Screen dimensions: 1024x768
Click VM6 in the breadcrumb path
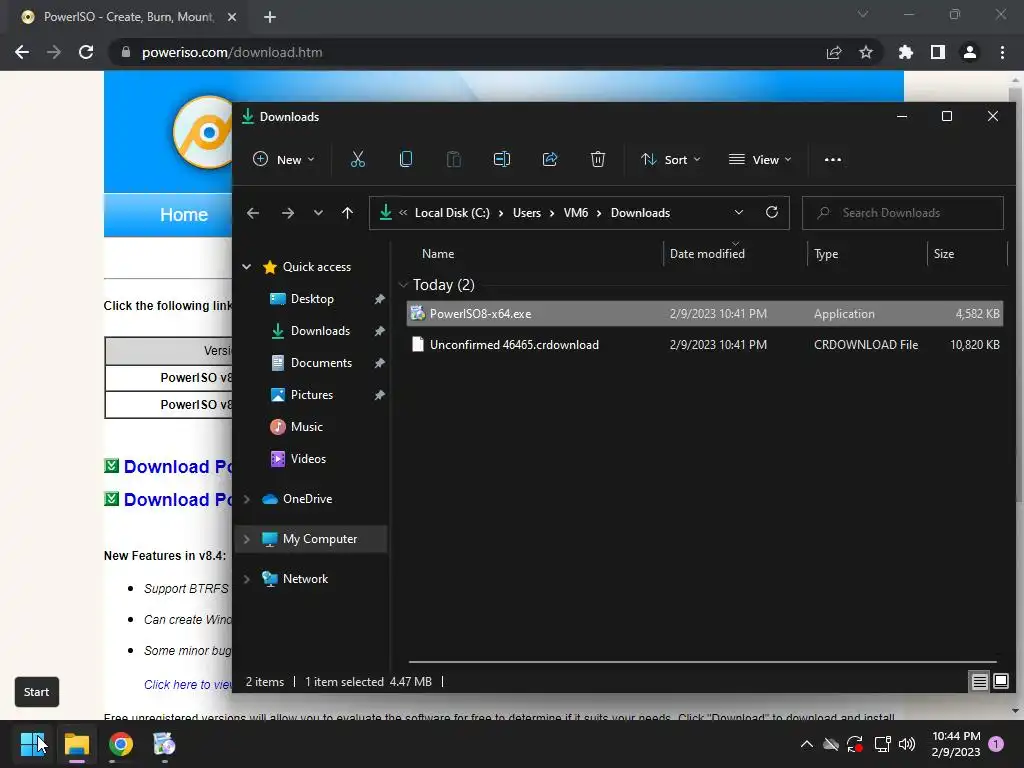pyautogui.click(x=575, y=213)
